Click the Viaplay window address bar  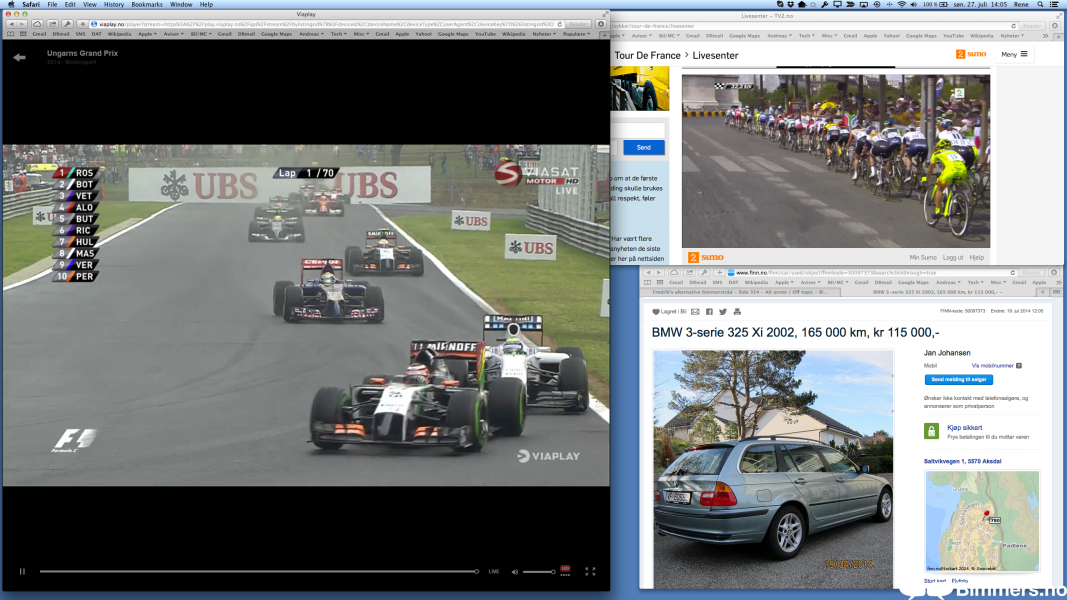tap(327, 24)
